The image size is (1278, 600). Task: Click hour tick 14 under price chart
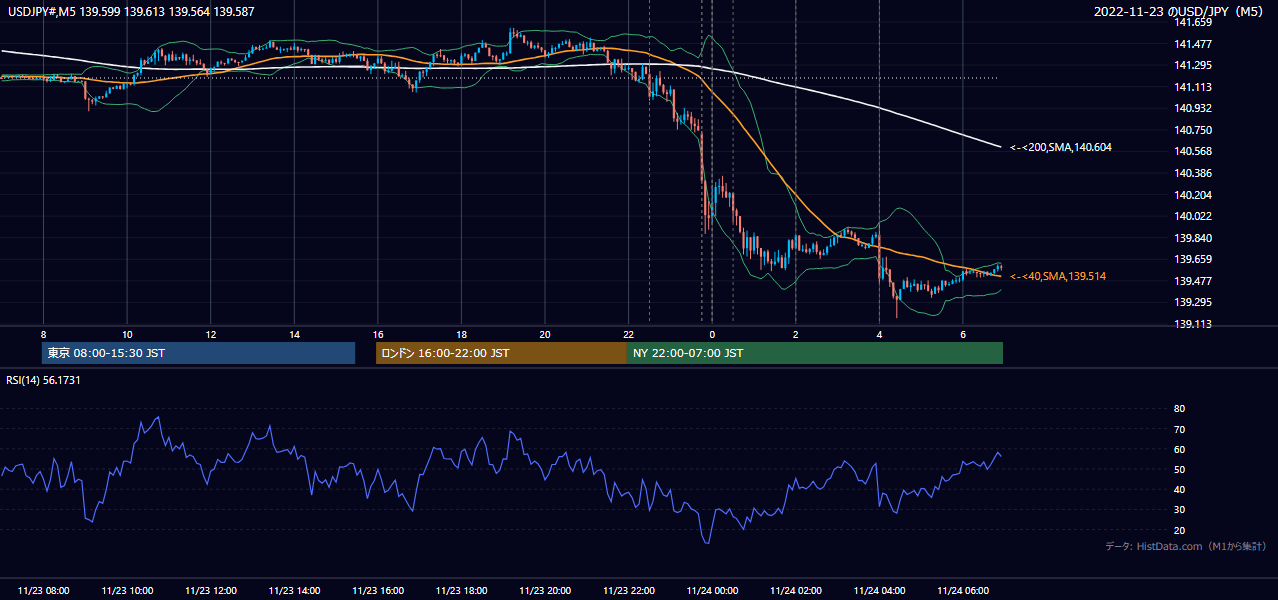click(294, 334)
